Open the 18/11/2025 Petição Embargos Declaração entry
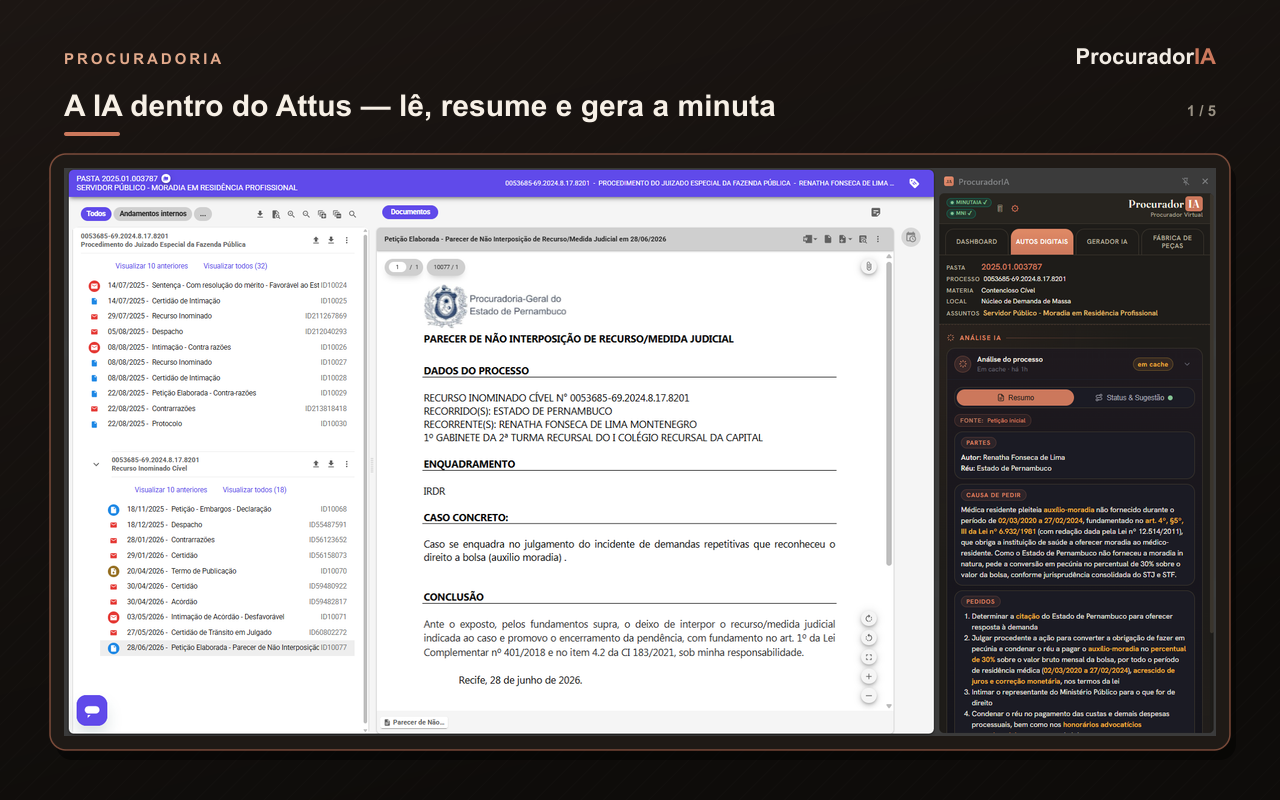Viewport: 1280px width, 800px height. pyautogui.click(x=228, y=510)
